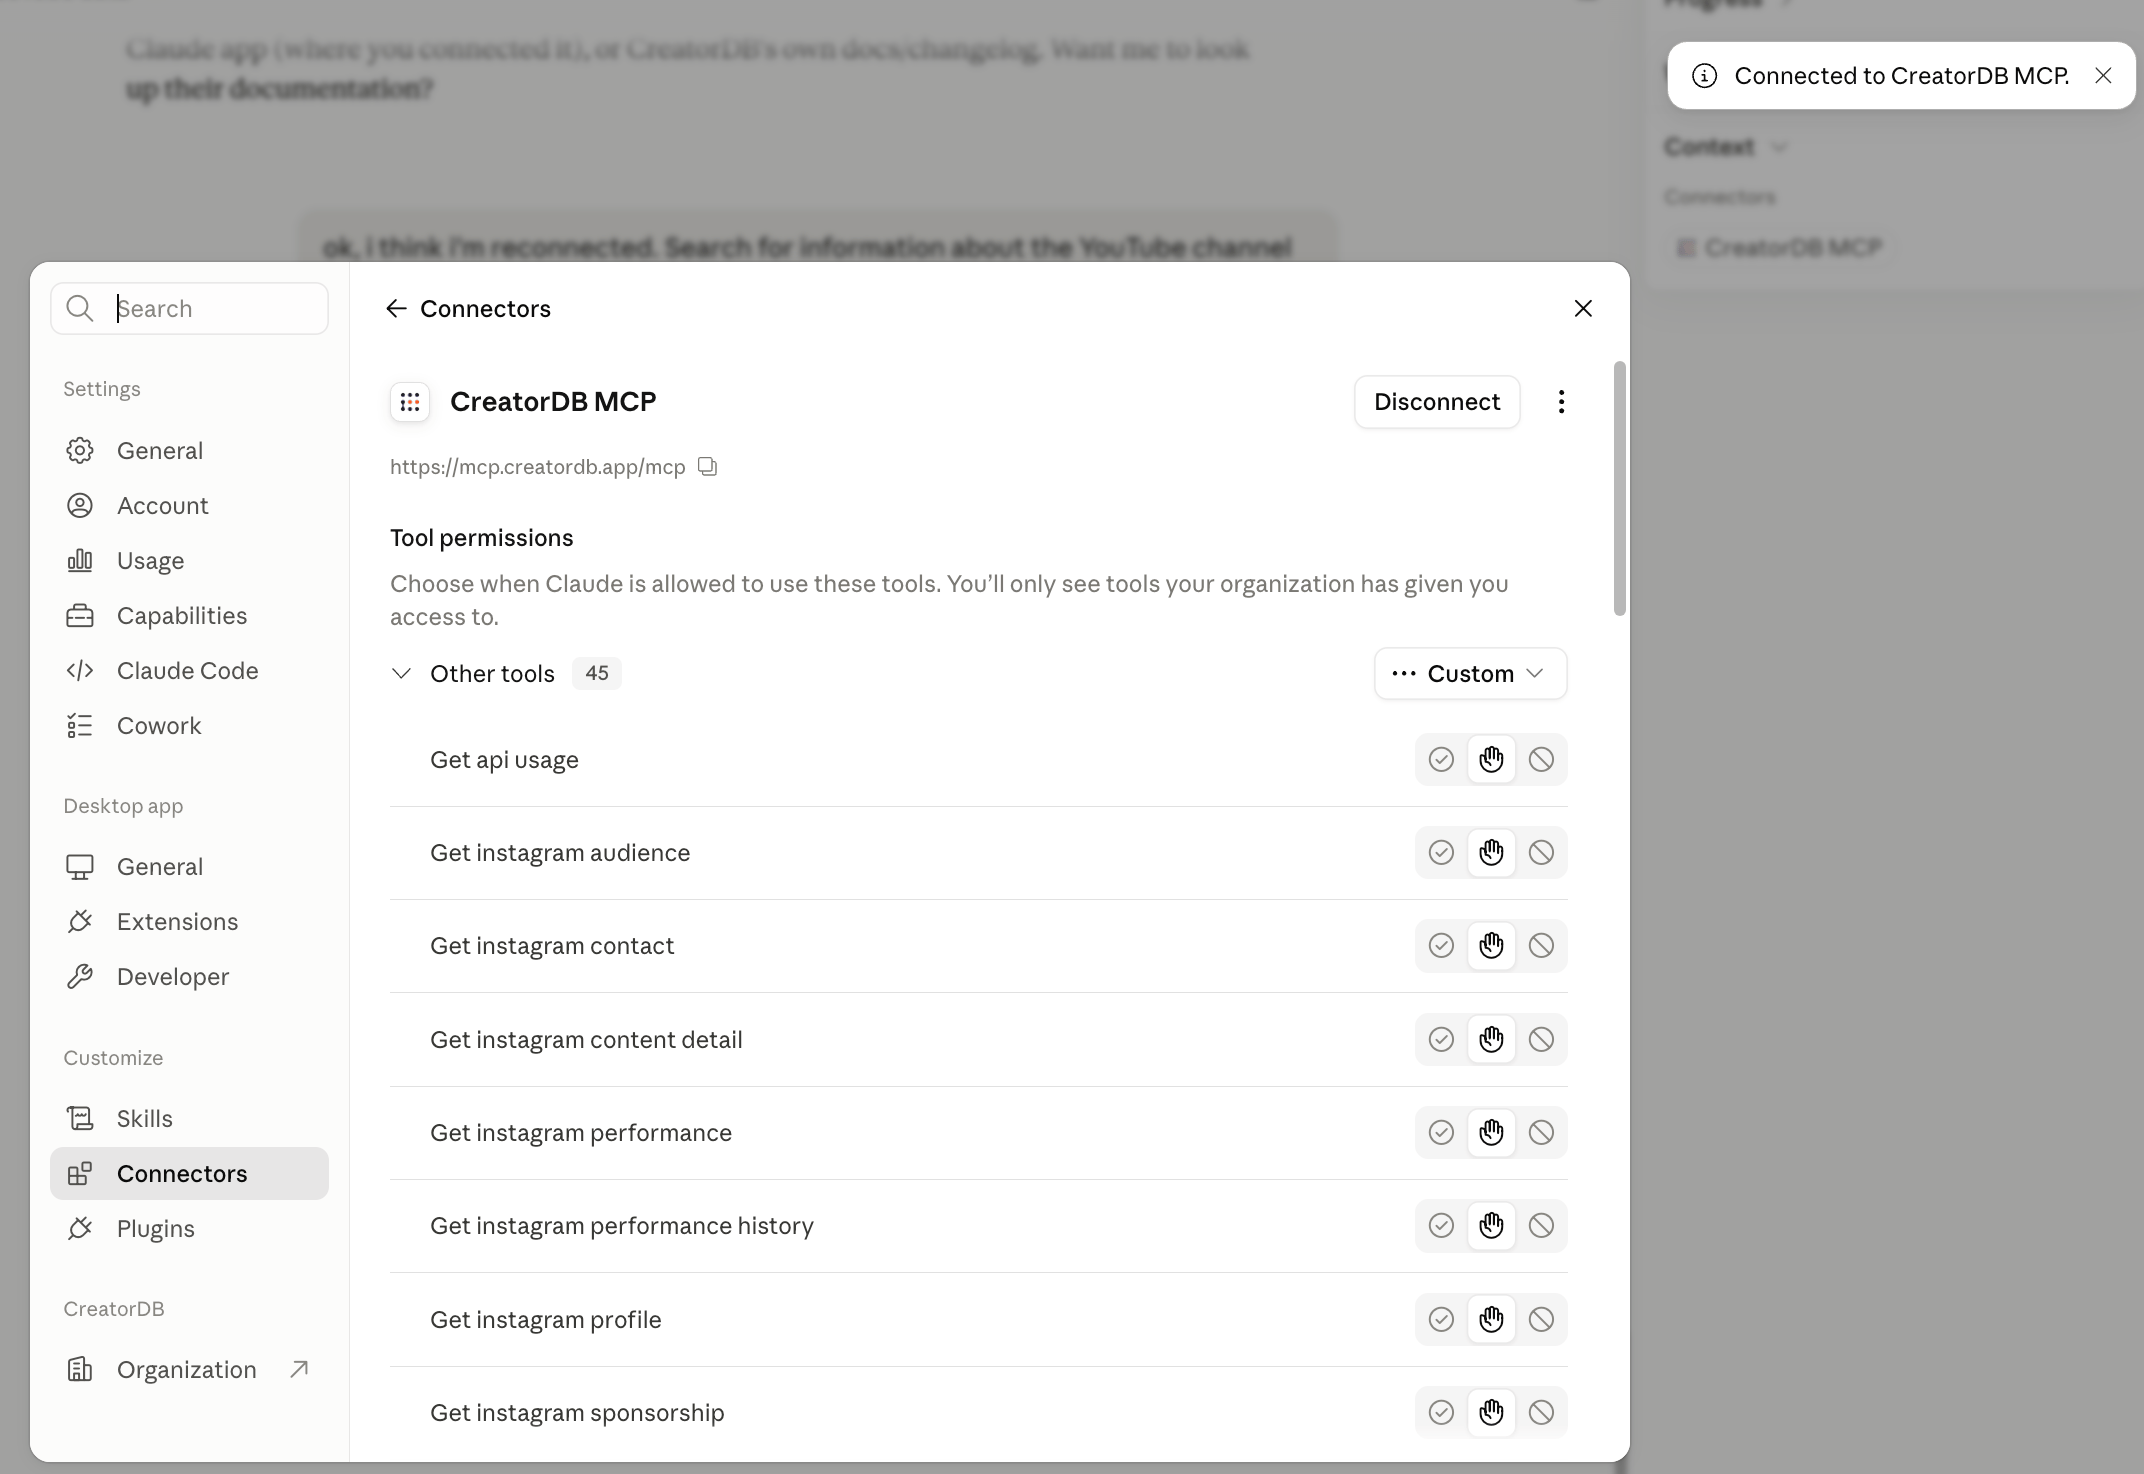Expand the Context section in side panel
2144x1474 pixels.
1779,147
